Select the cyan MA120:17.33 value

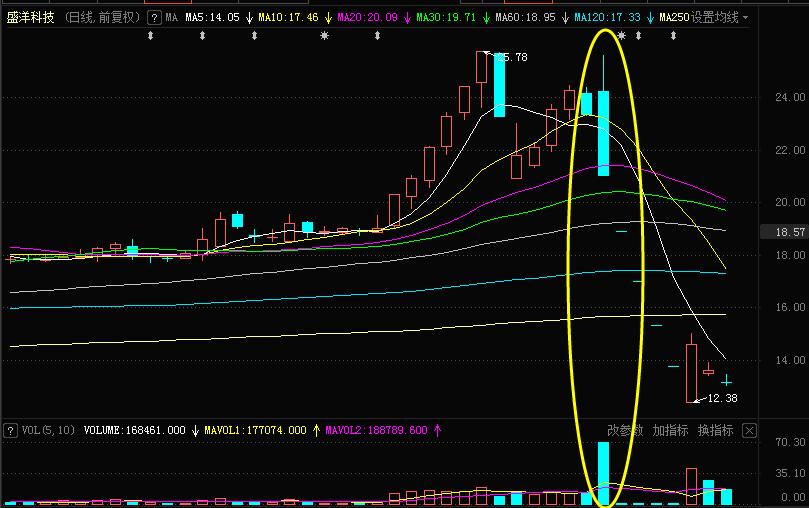click(607, 18)
